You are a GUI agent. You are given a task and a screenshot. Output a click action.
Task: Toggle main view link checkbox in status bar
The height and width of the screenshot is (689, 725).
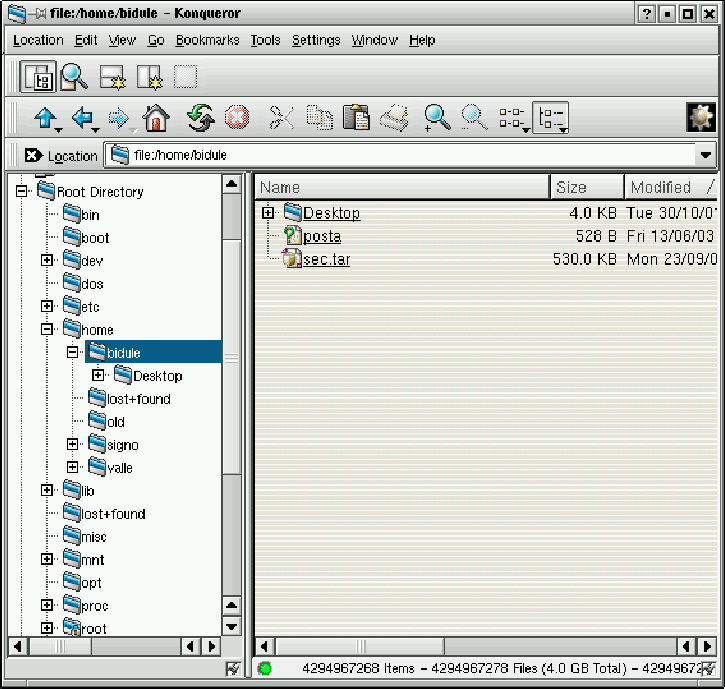(x=709, y=668)
